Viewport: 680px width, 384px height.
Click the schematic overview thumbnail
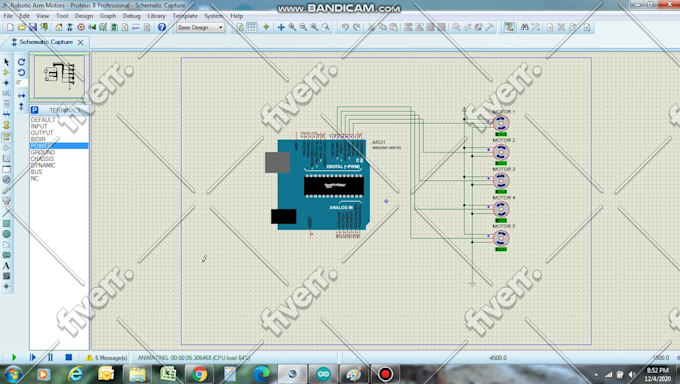[x=59, y=76]
